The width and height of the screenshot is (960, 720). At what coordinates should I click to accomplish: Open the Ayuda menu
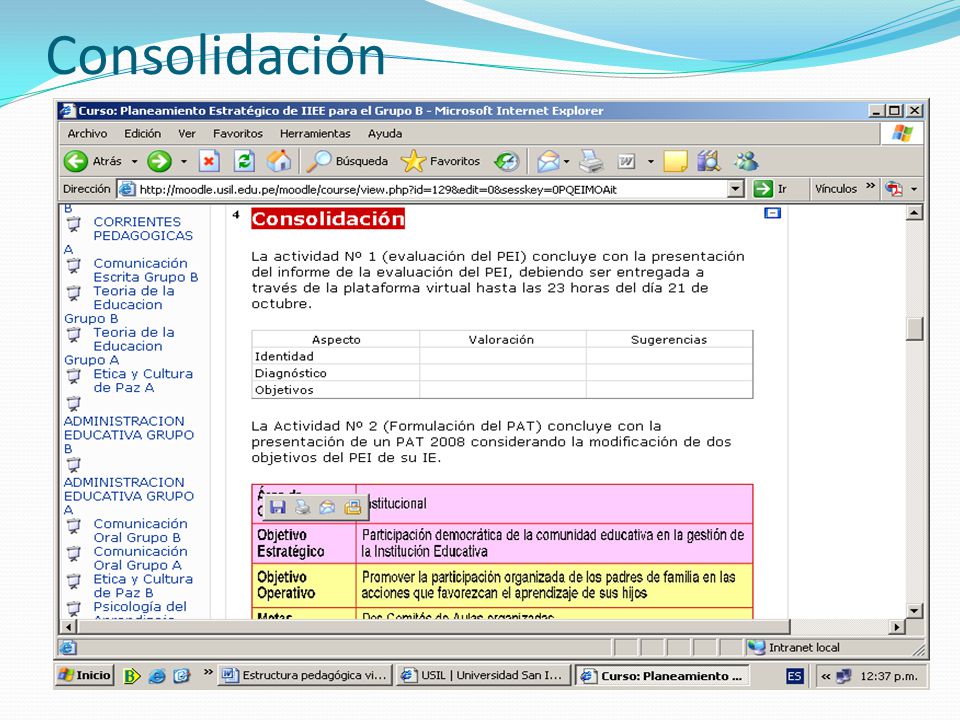click(x=384, y=133)
